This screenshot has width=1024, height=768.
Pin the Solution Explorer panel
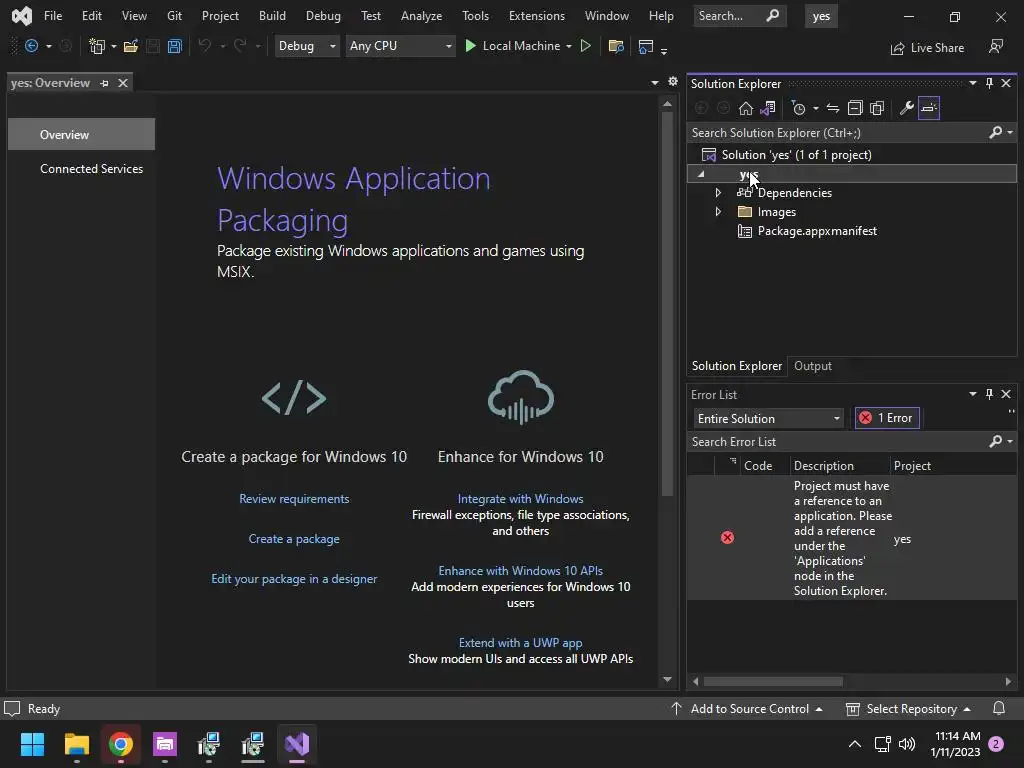(989, 83)
